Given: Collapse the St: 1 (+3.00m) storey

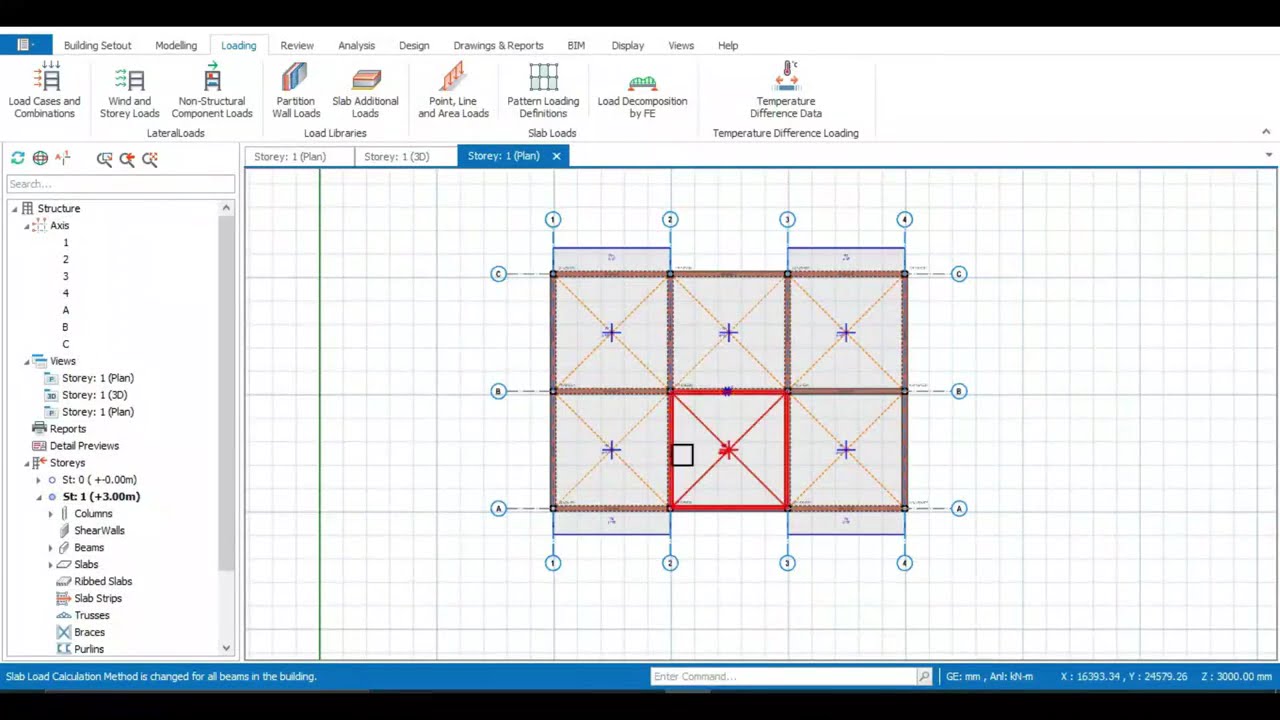Looking at the screenshot, I should pyautogui.click(x=39, y=497).
